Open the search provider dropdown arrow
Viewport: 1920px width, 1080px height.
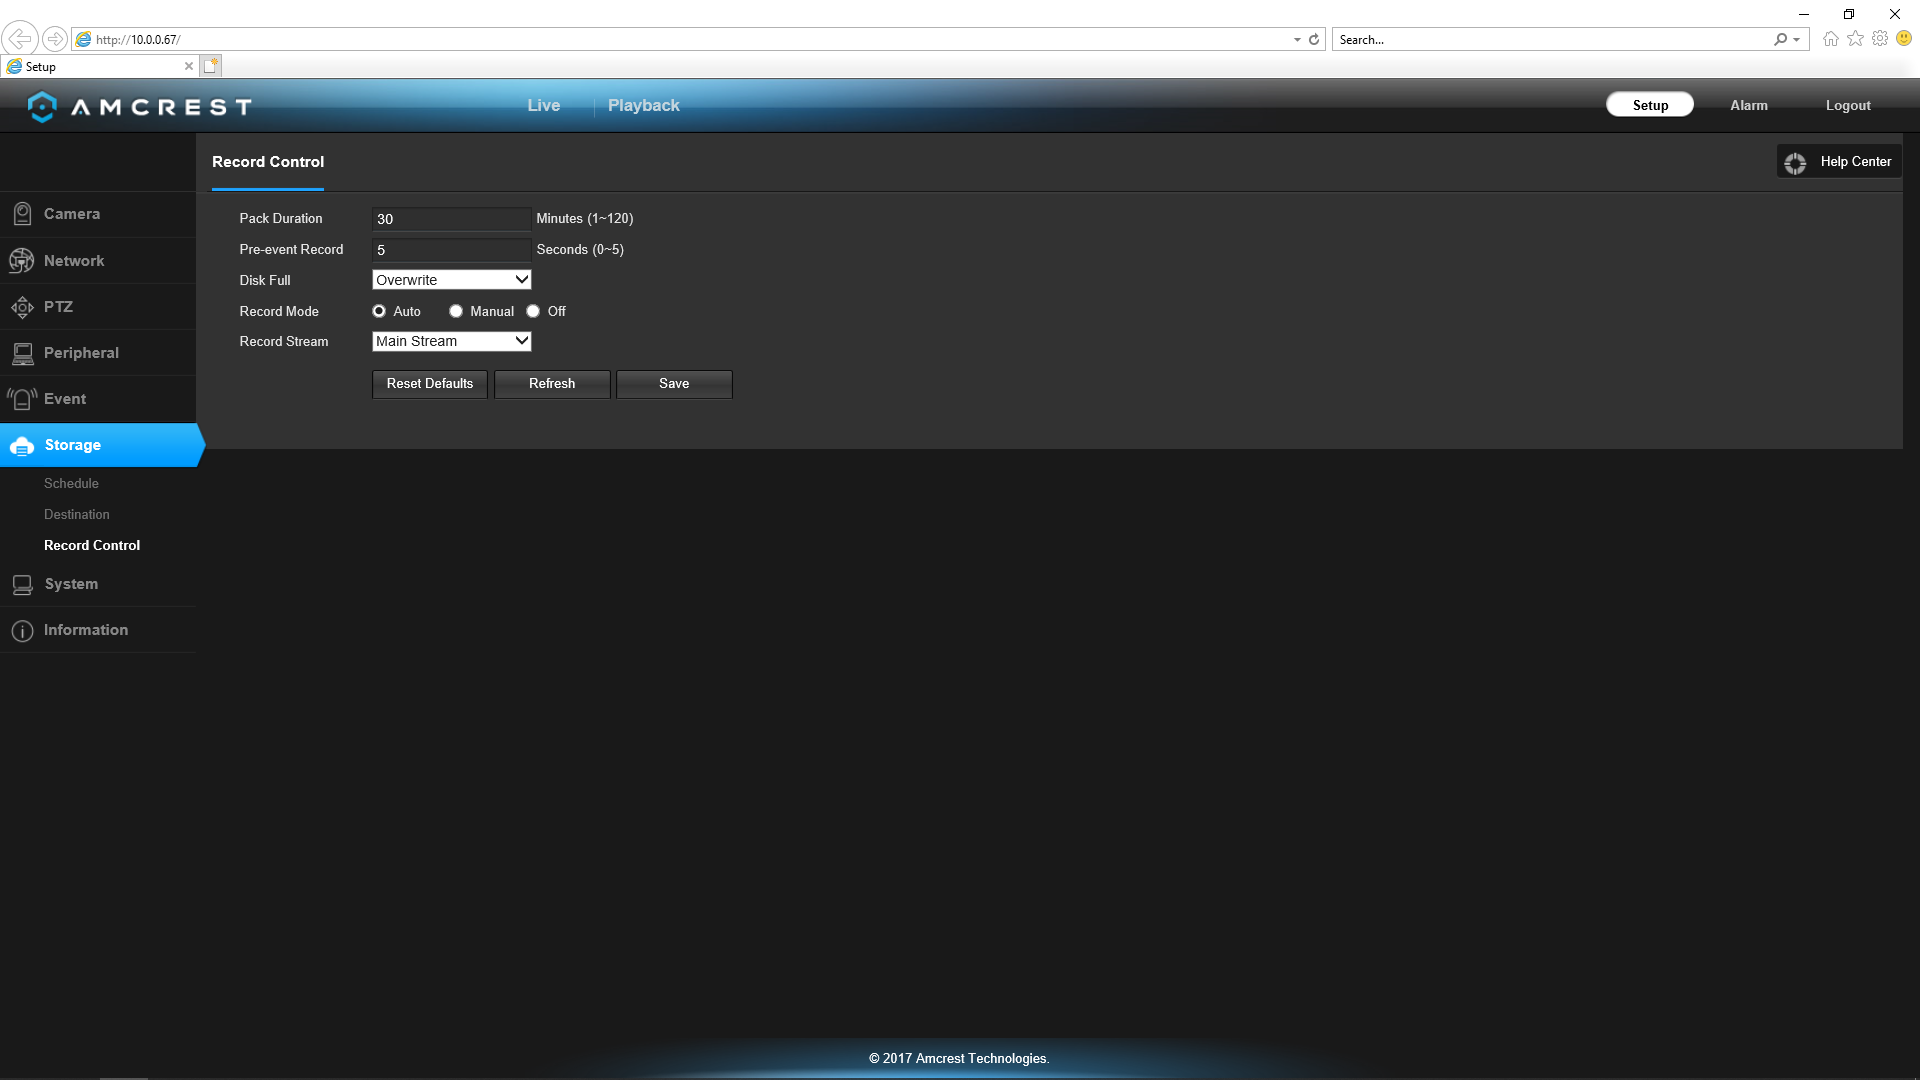1797,39
